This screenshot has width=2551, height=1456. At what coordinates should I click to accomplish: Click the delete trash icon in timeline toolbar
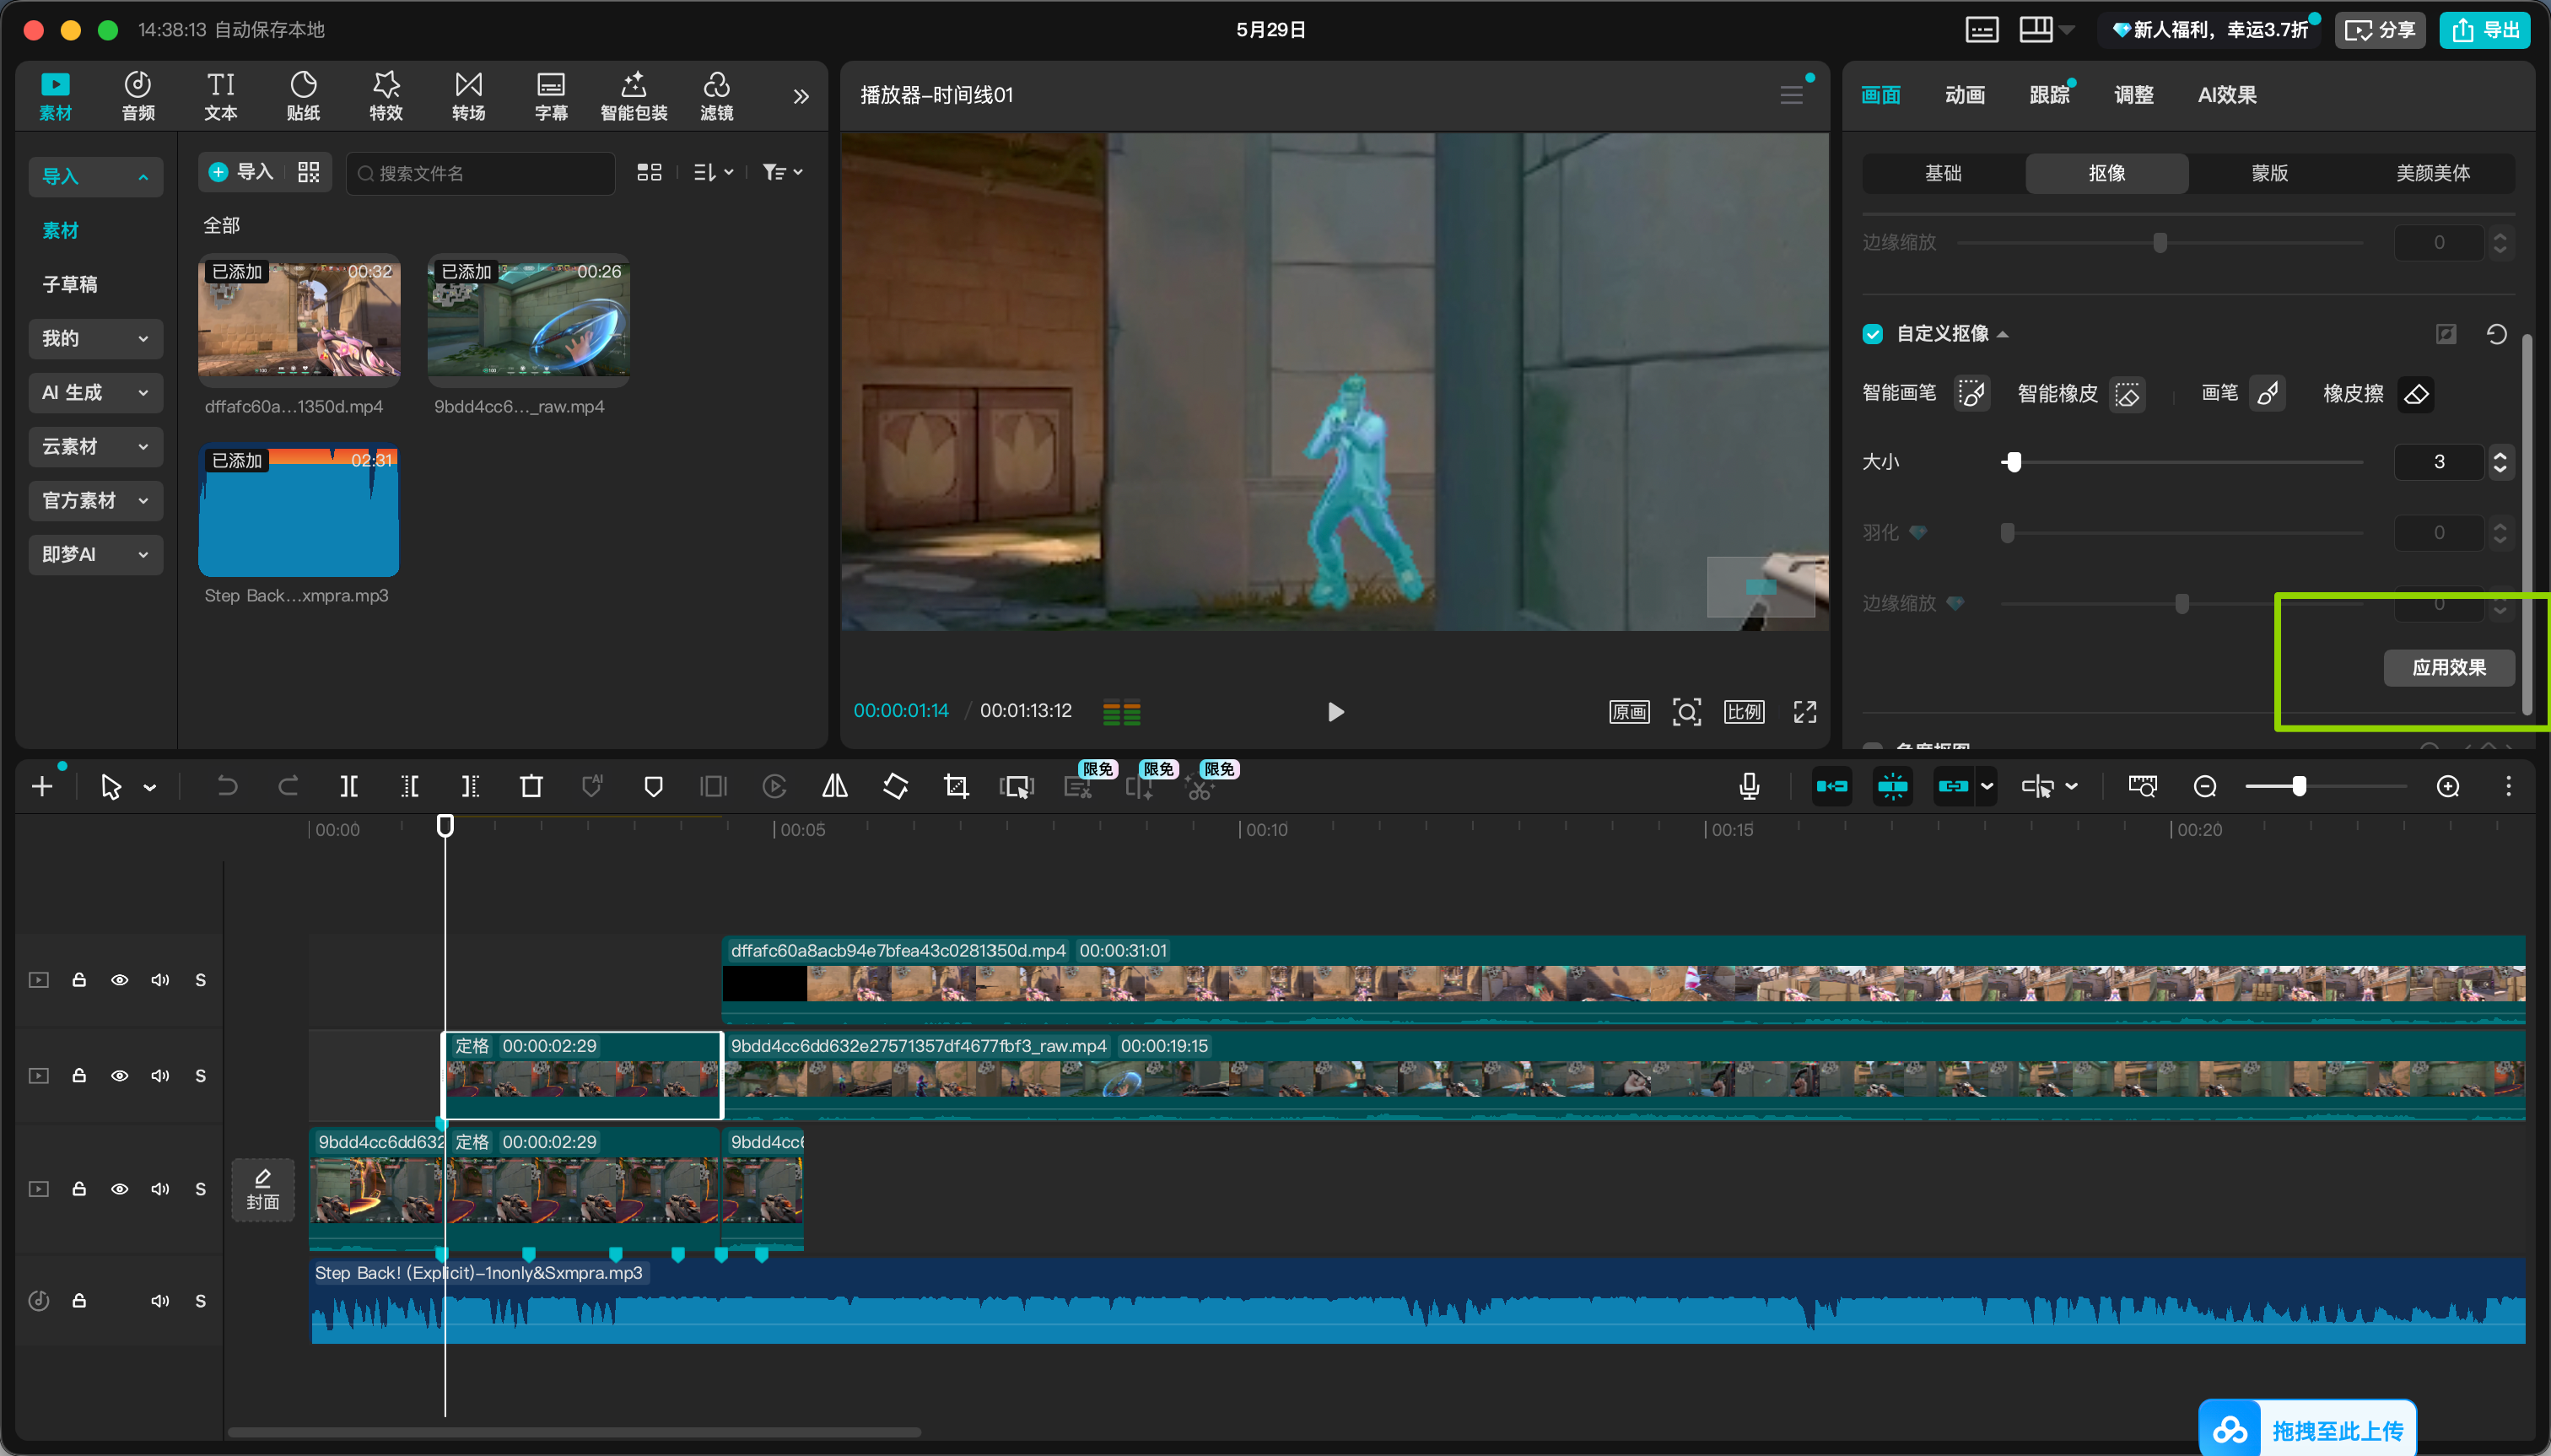coord(531,787)
